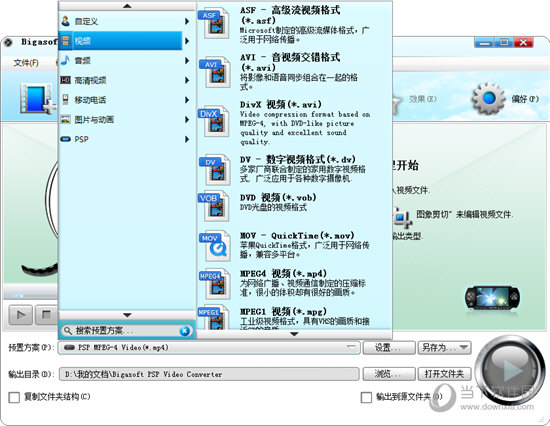Select the 移动电话 category
The width and height of the screenshot is (550, 426).
(x=121, y=100)
